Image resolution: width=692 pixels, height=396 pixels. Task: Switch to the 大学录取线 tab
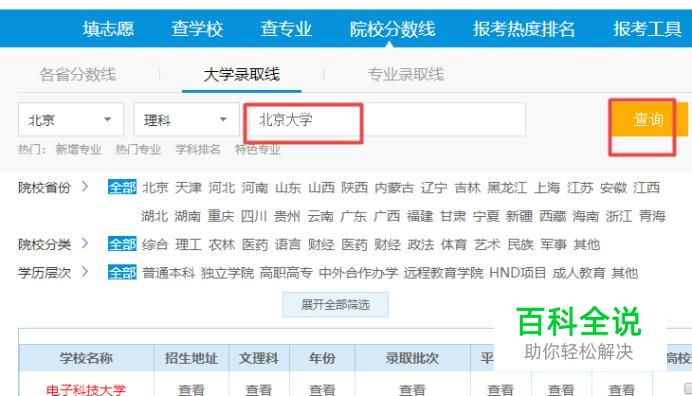241,74
